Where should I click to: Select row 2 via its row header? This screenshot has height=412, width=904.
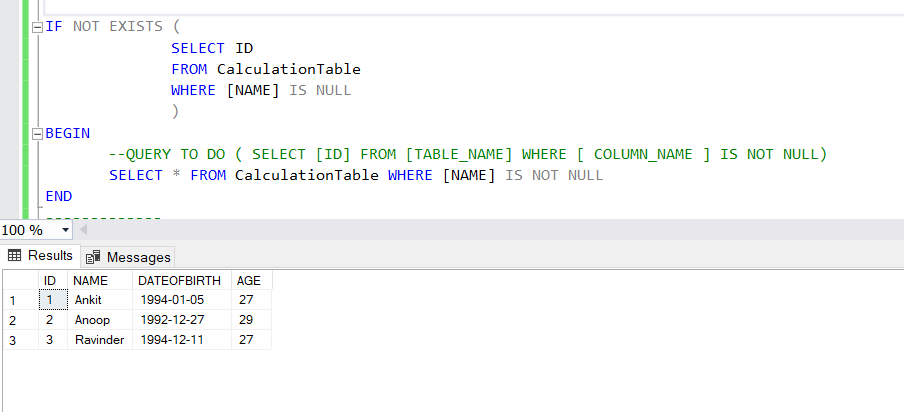click(19, 320)
